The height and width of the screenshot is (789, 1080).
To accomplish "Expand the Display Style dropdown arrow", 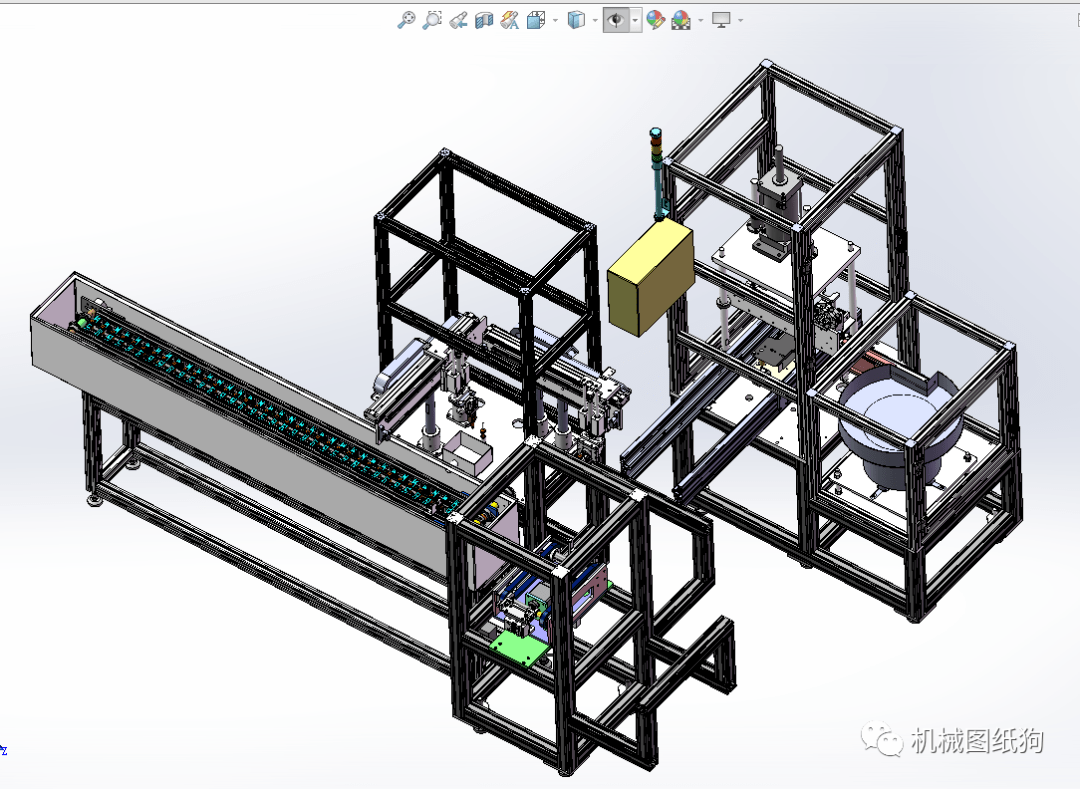I will [595, 21].
